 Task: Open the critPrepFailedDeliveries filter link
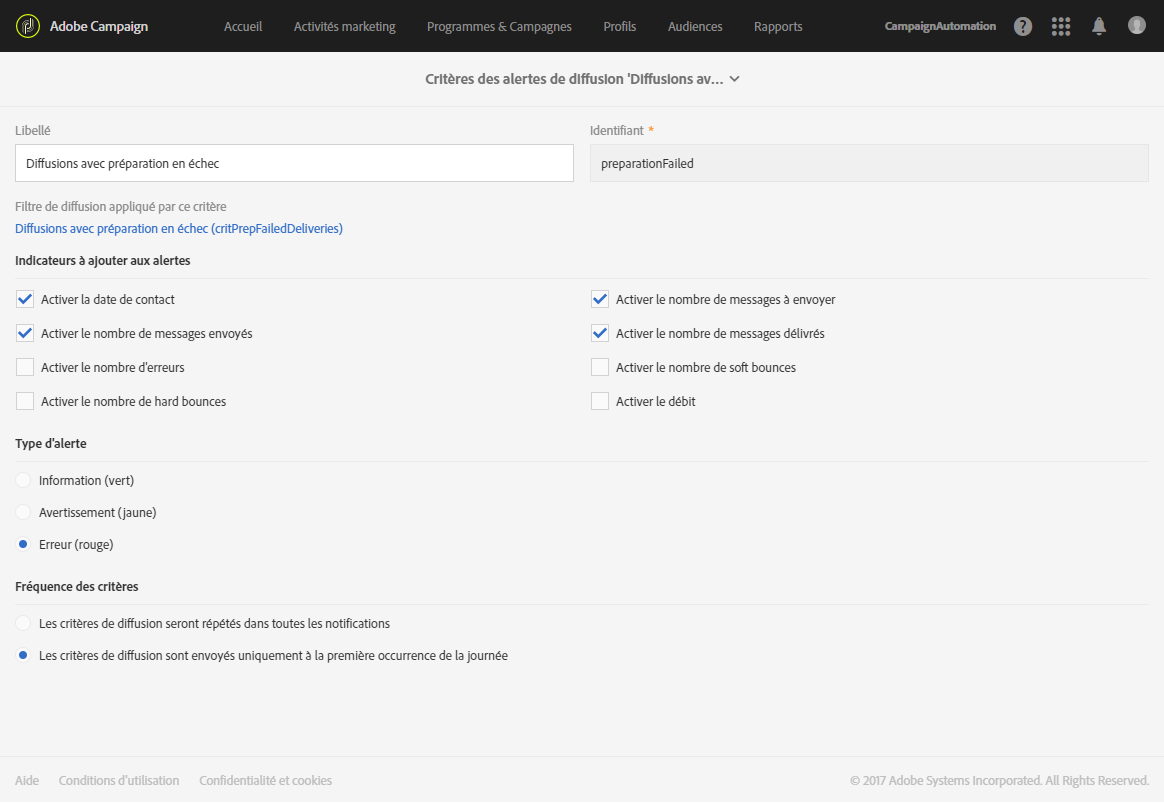179,229
